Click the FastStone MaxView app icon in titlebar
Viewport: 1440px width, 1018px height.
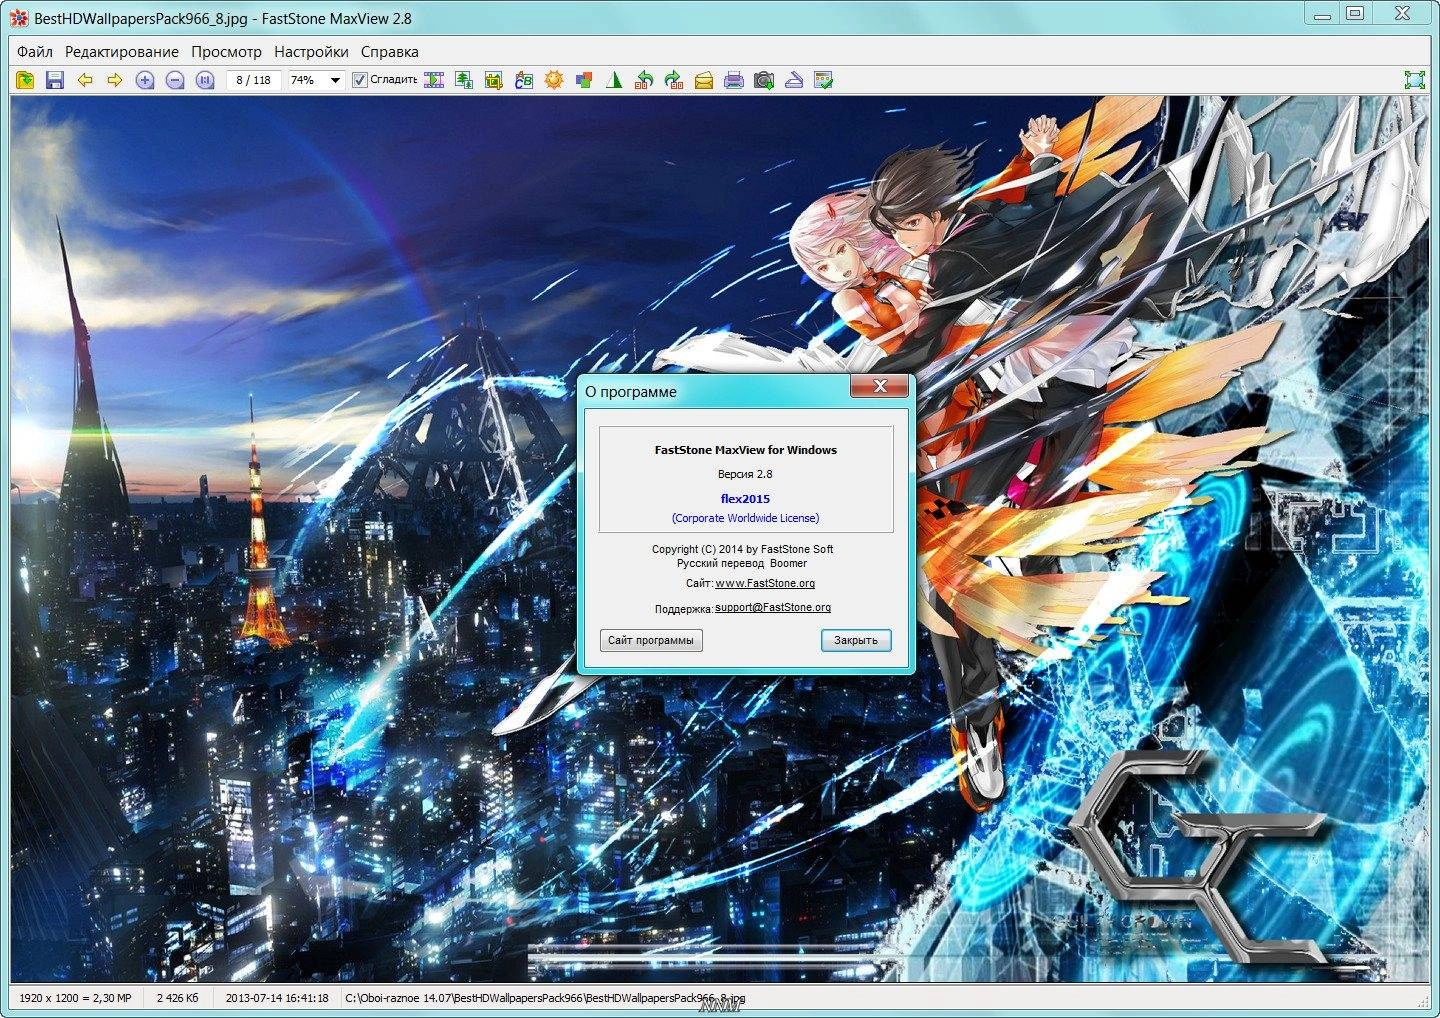coord(18,19)
